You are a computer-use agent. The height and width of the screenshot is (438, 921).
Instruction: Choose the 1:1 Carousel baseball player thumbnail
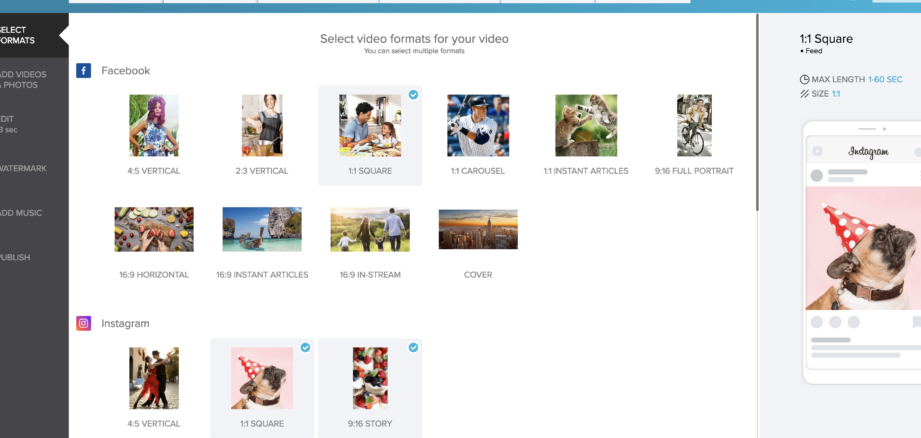(x=478, y=126)
